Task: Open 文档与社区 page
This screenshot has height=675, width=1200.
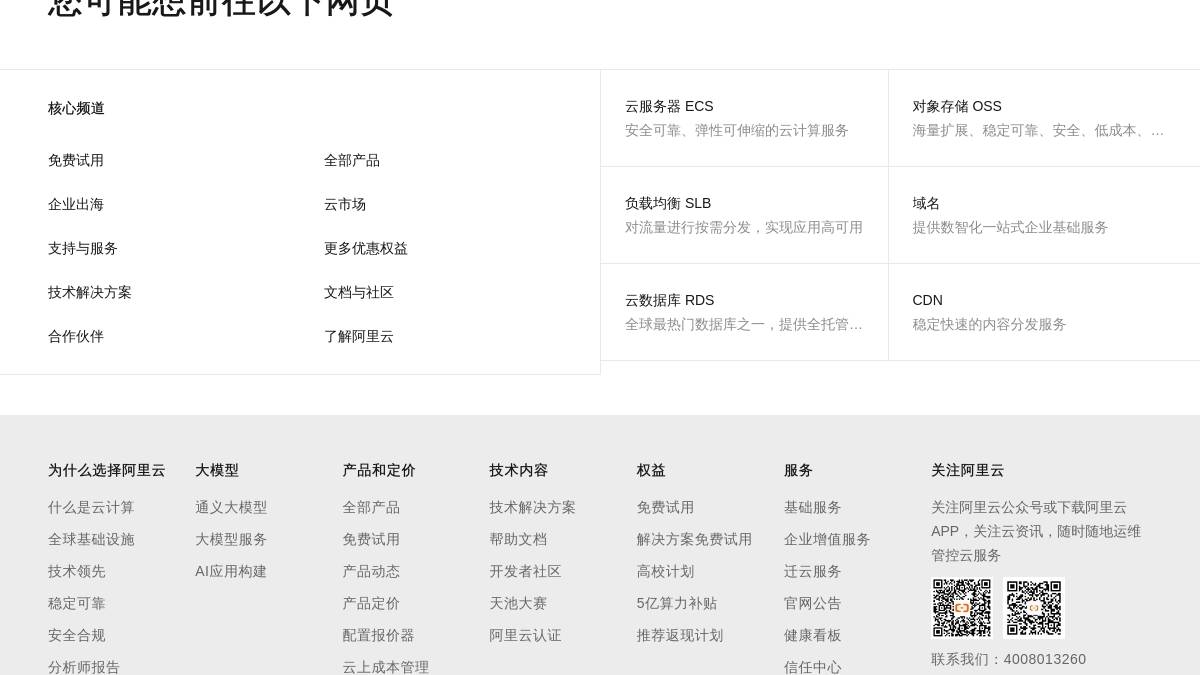Action: click(358, 292)
